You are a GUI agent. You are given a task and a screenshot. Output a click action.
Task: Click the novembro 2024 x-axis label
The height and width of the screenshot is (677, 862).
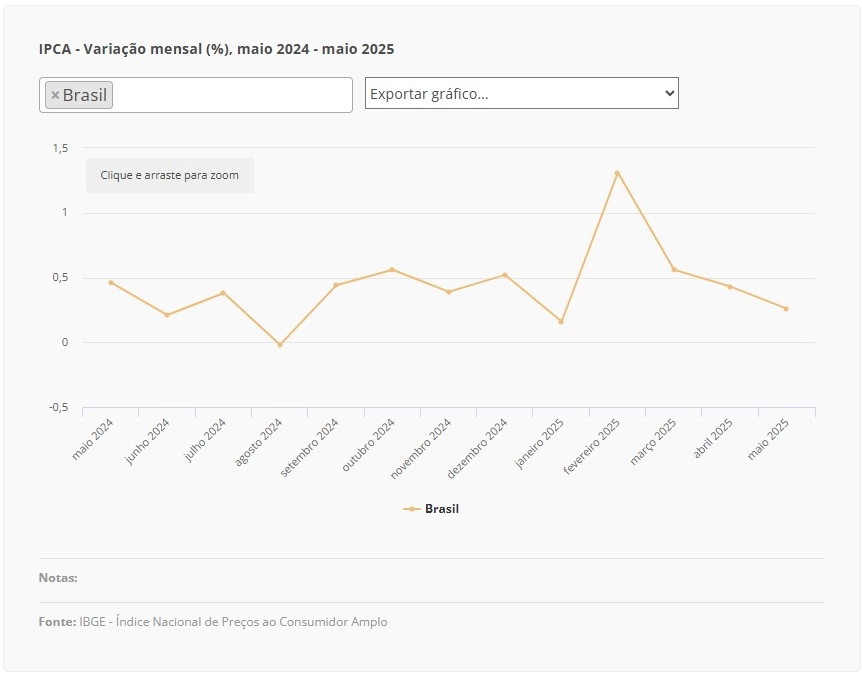click(x=421, y=448)
